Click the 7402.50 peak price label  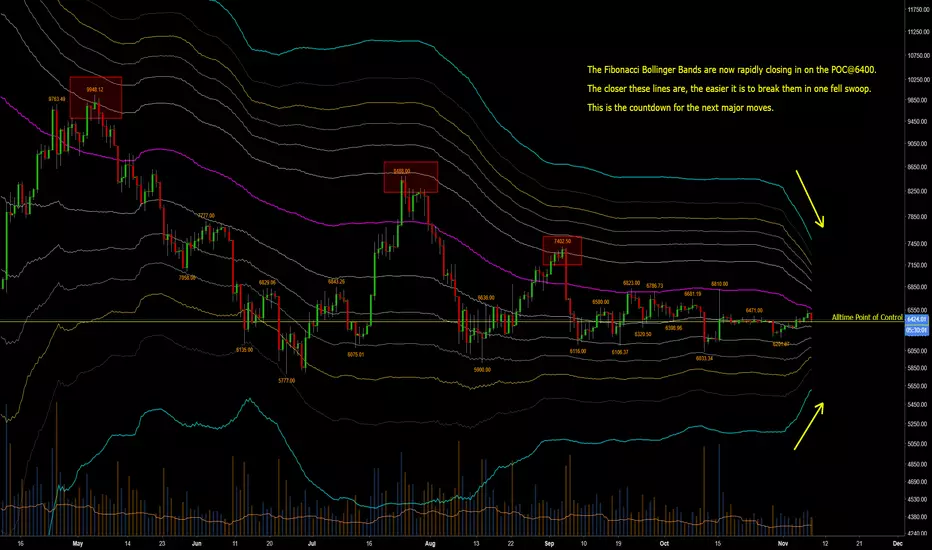562,241
